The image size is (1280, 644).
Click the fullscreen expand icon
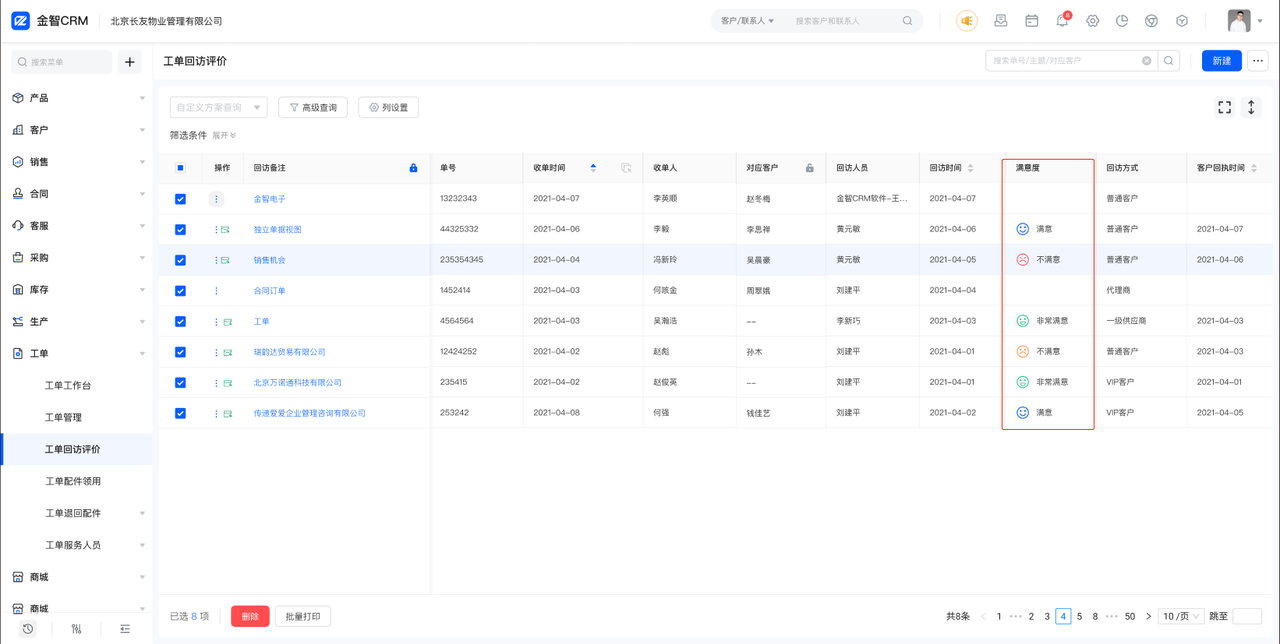click(x=1224, y=107)
